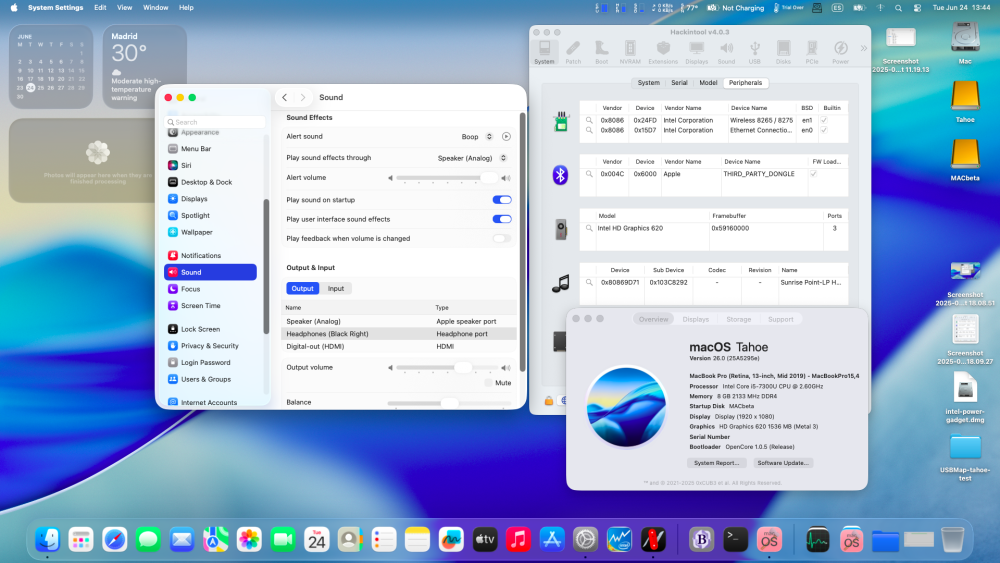Open the Sound section in Hackintool toolbar

726,52
